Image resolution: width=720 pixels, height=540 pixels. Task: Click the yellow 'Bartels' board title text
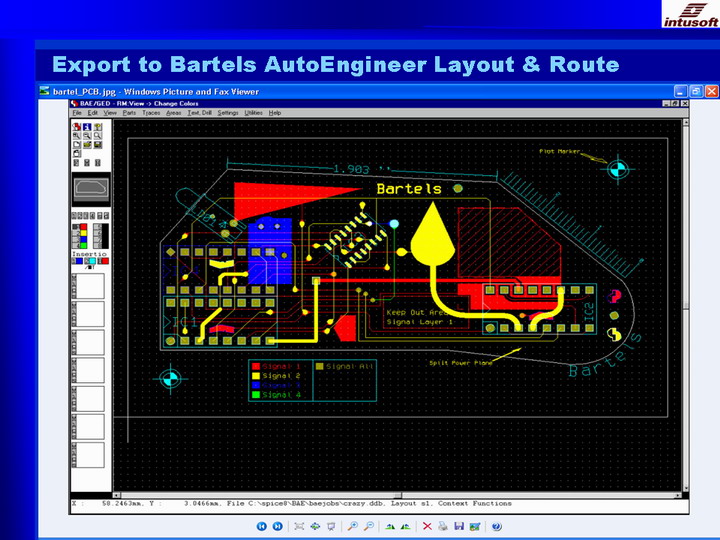(409, 189)
